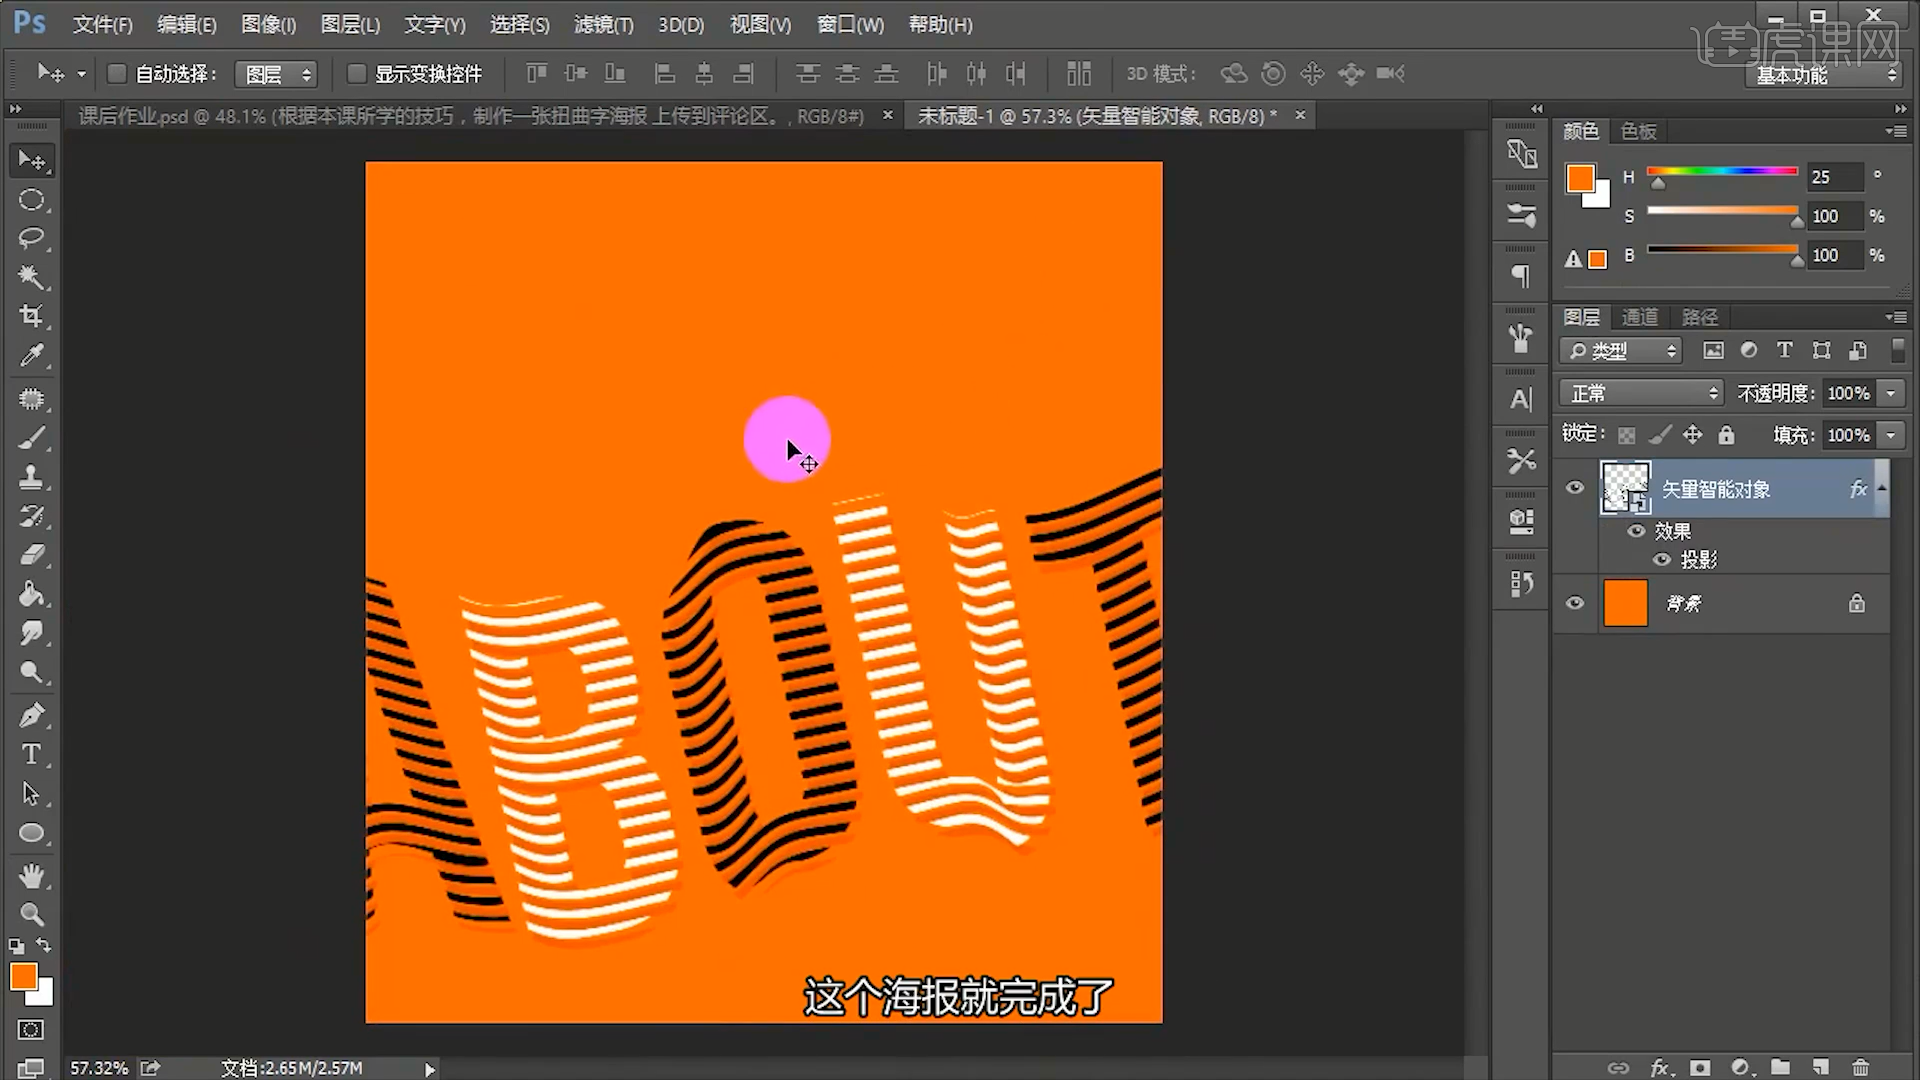Open the fill percentage dropdown
This screenshot has height=1080, width=1920.
point(1891,435)
